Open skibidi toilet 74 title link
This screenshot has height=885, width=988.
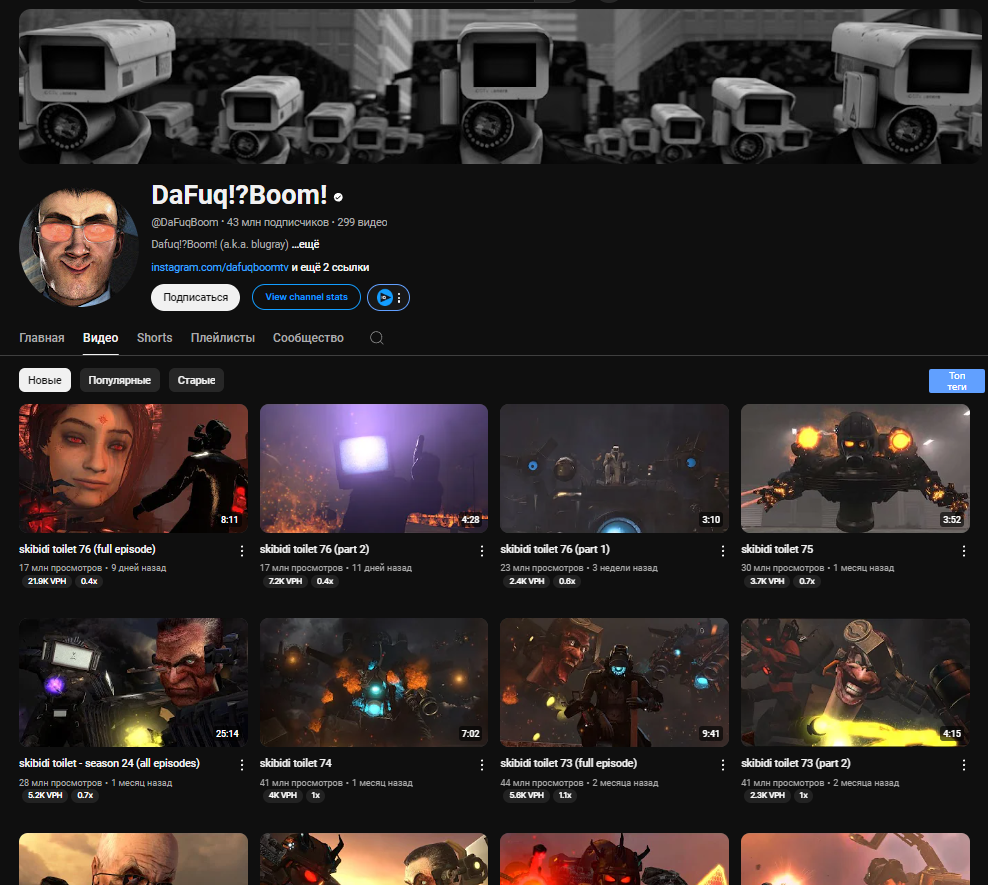tap(296, 763)
